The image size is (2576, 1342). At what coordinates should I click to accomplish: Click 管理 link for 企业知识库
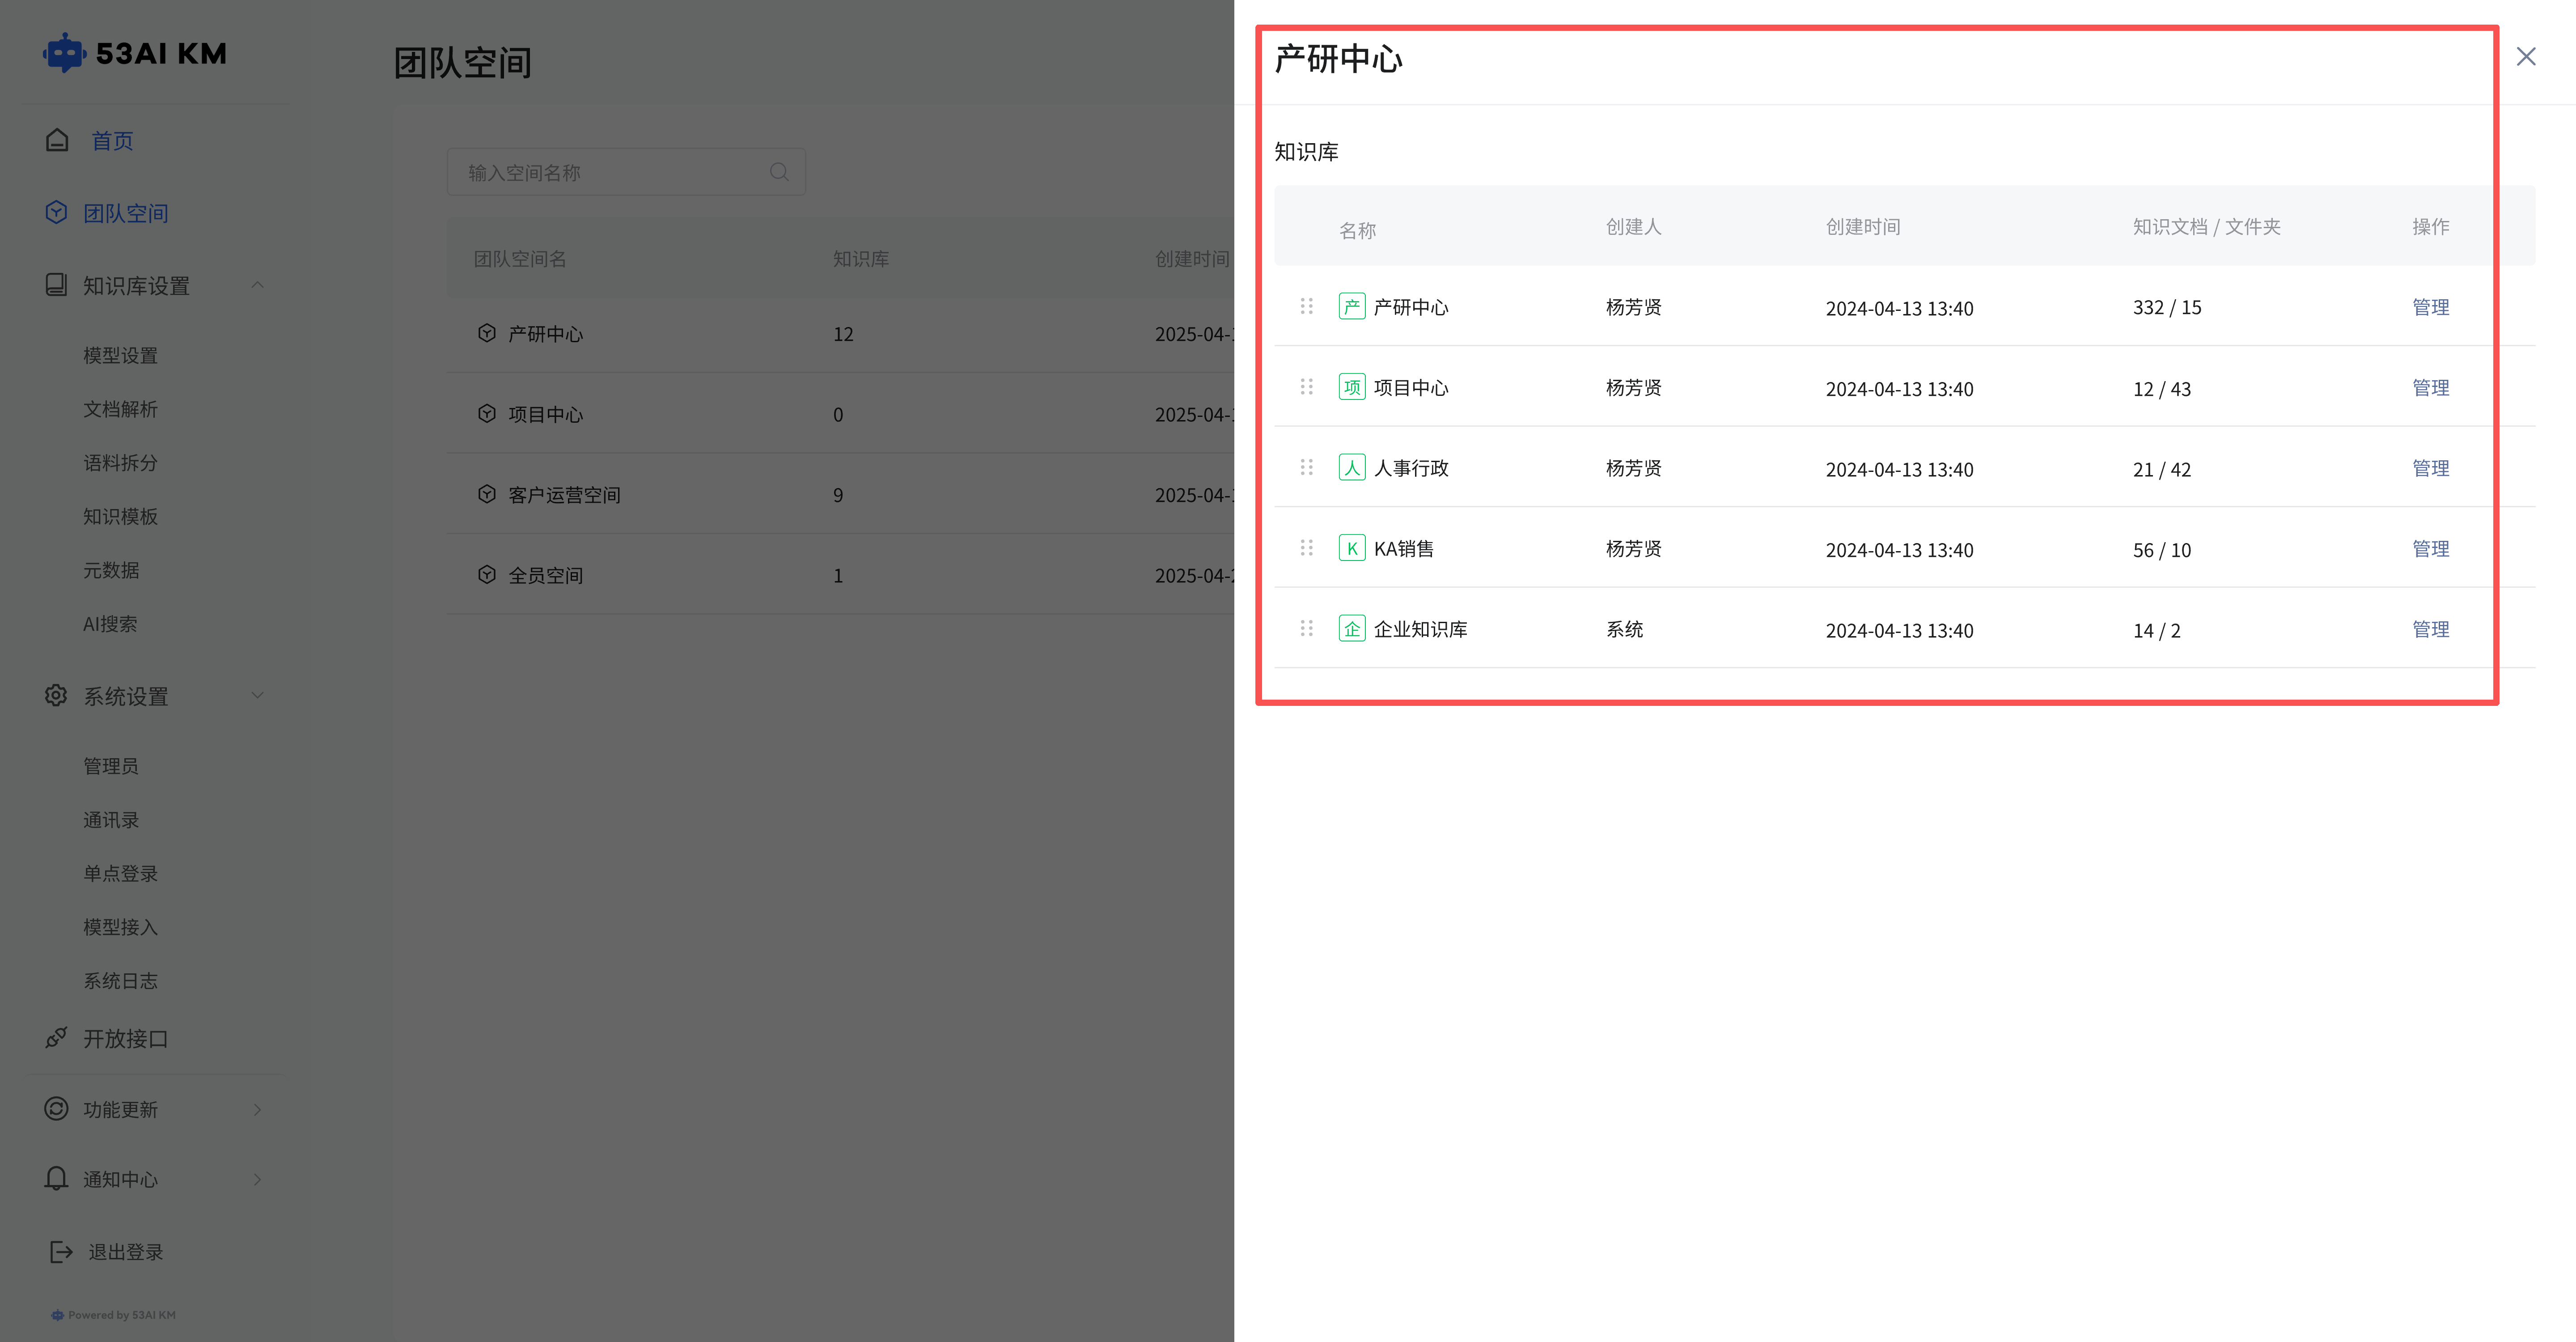[x=2430, y=629]
